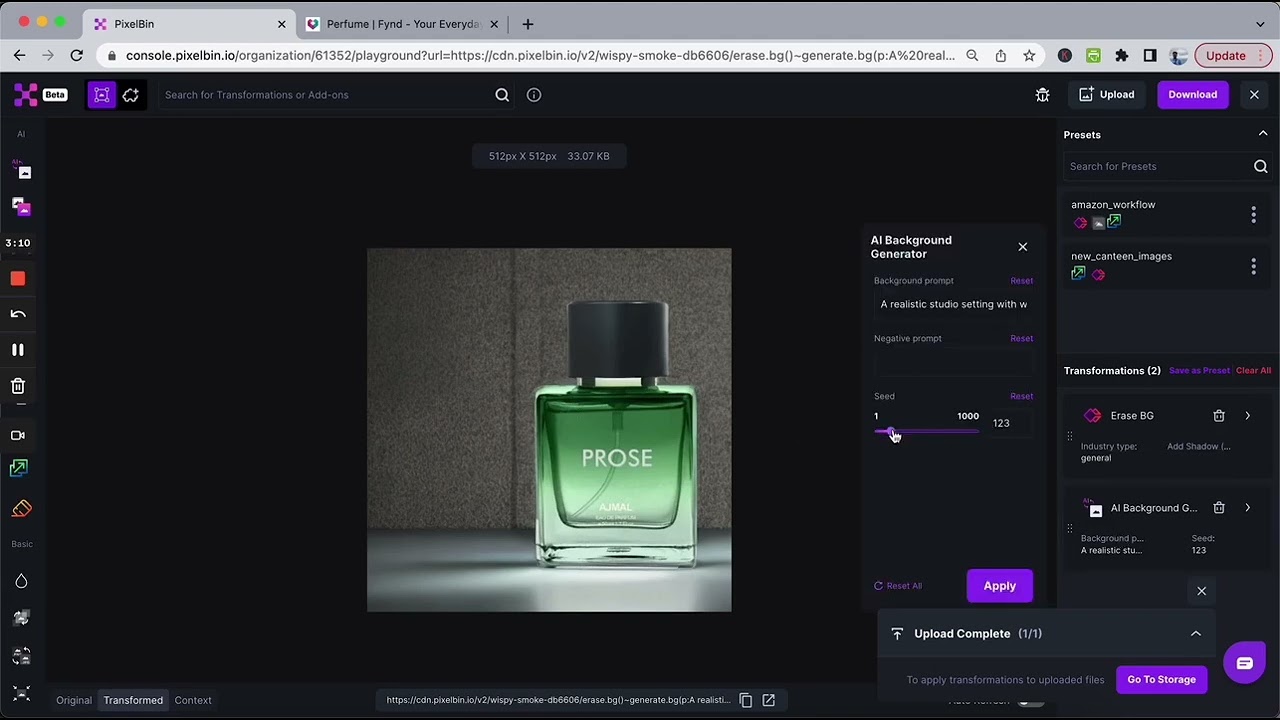Pause the screen recording
1280x720 pixels.
click(x=18, y=350)
